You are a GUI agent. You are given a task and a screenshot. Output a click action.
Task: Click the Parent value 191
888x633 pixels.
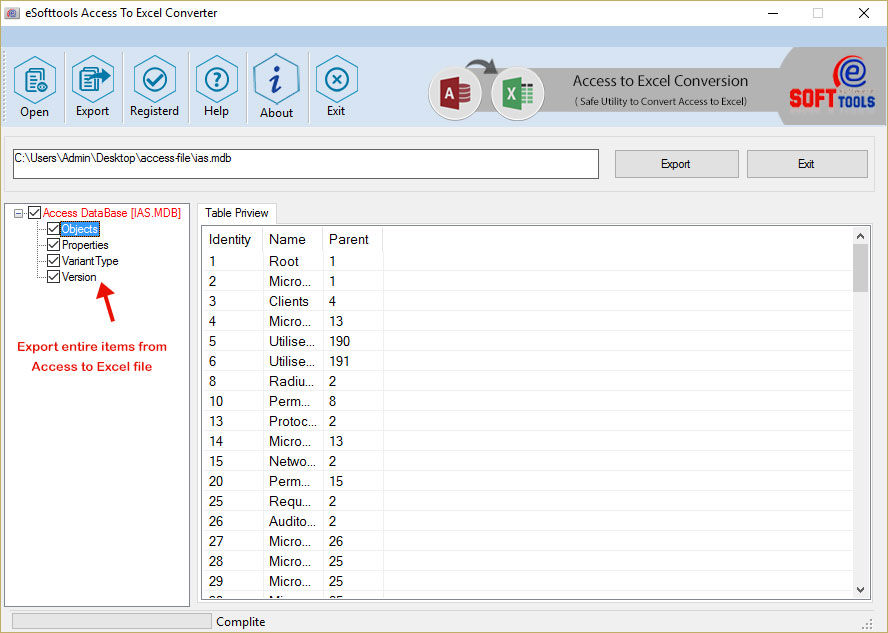pyautogui.click(x=353, y=361)
